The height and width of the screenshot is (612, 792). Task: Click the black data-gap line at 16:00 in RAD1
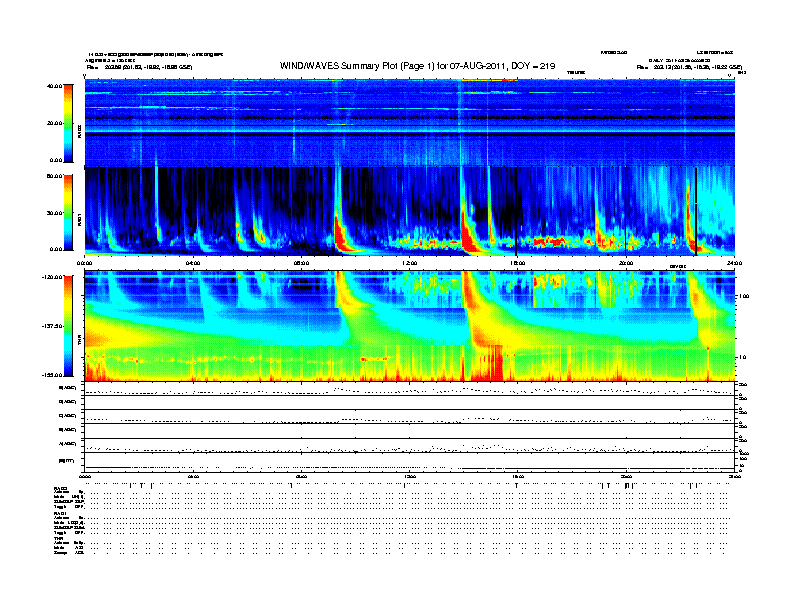click(x=516, y=212)
